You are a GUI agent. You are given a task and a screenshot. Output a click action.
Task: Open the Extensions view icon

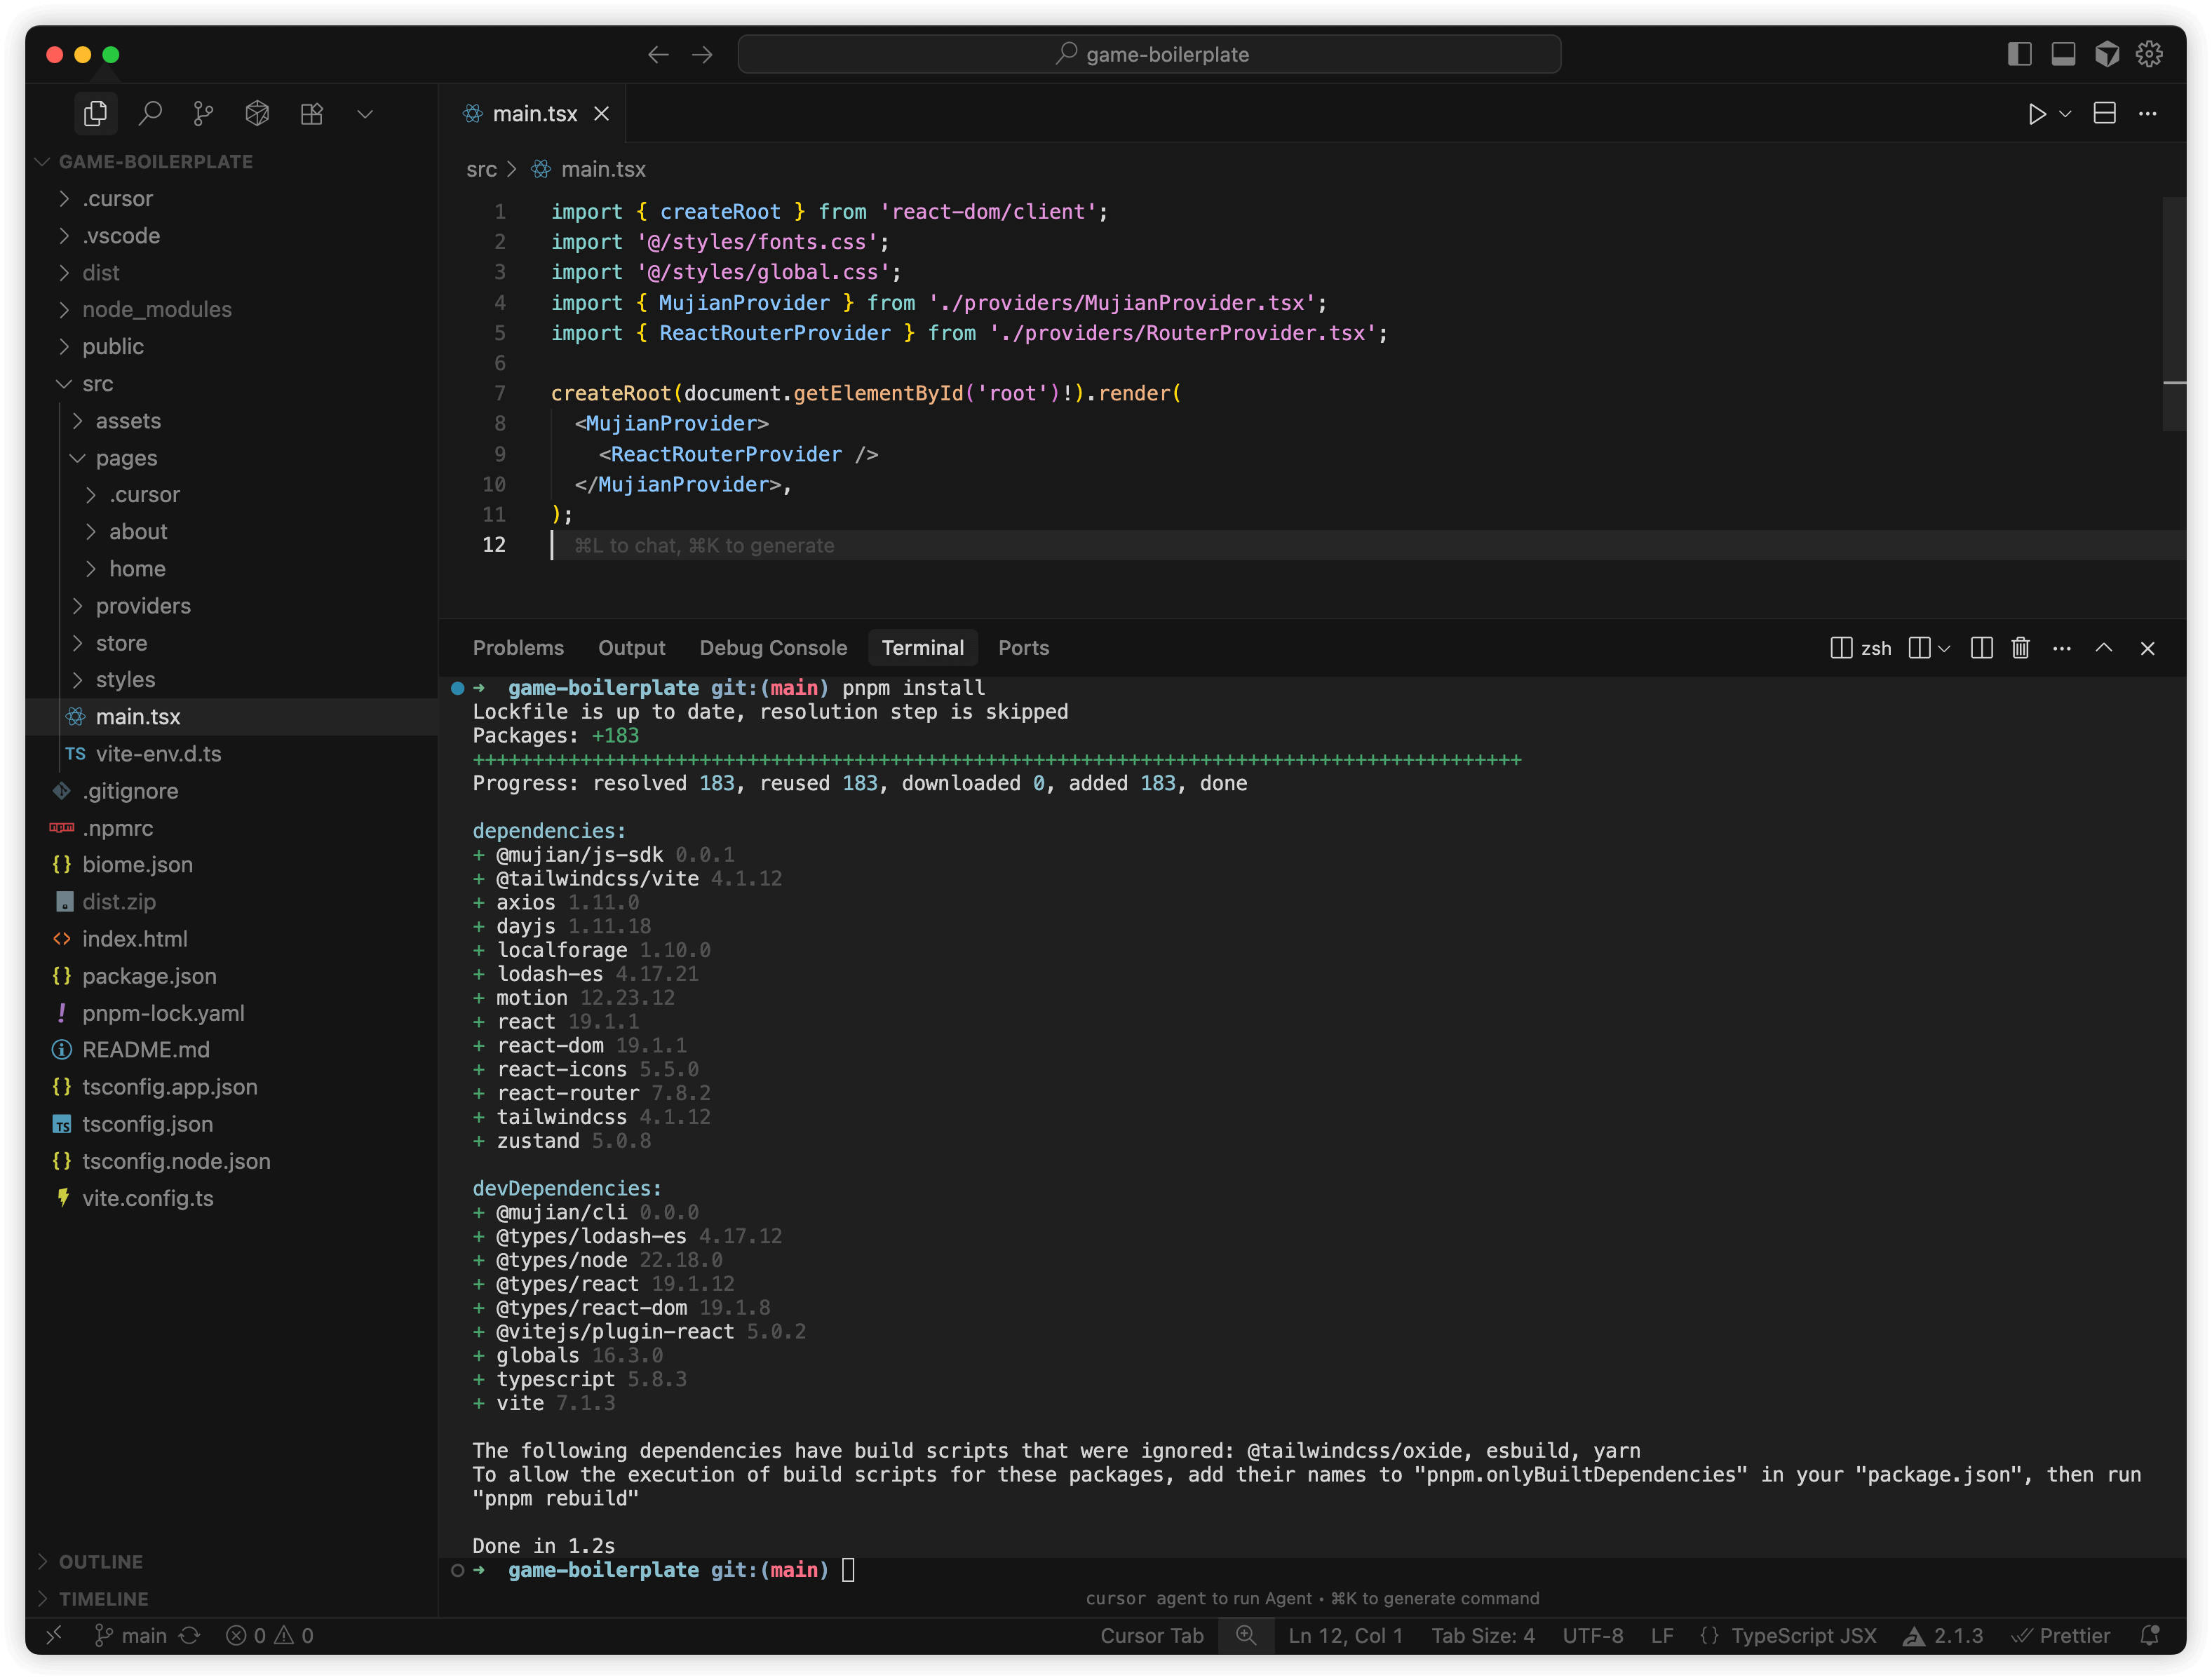[x=311, y=113]
